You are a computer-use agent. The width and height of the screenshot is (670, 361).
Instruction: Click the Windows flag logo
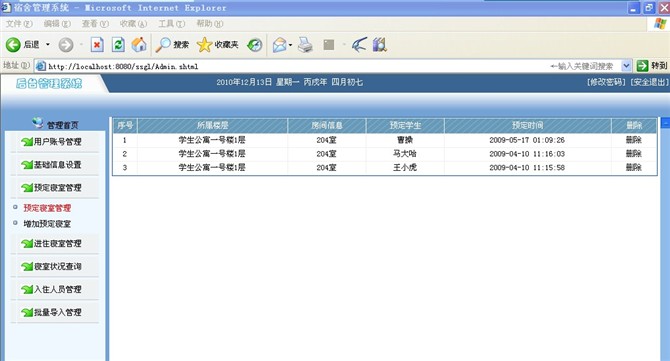click(660, 24)
